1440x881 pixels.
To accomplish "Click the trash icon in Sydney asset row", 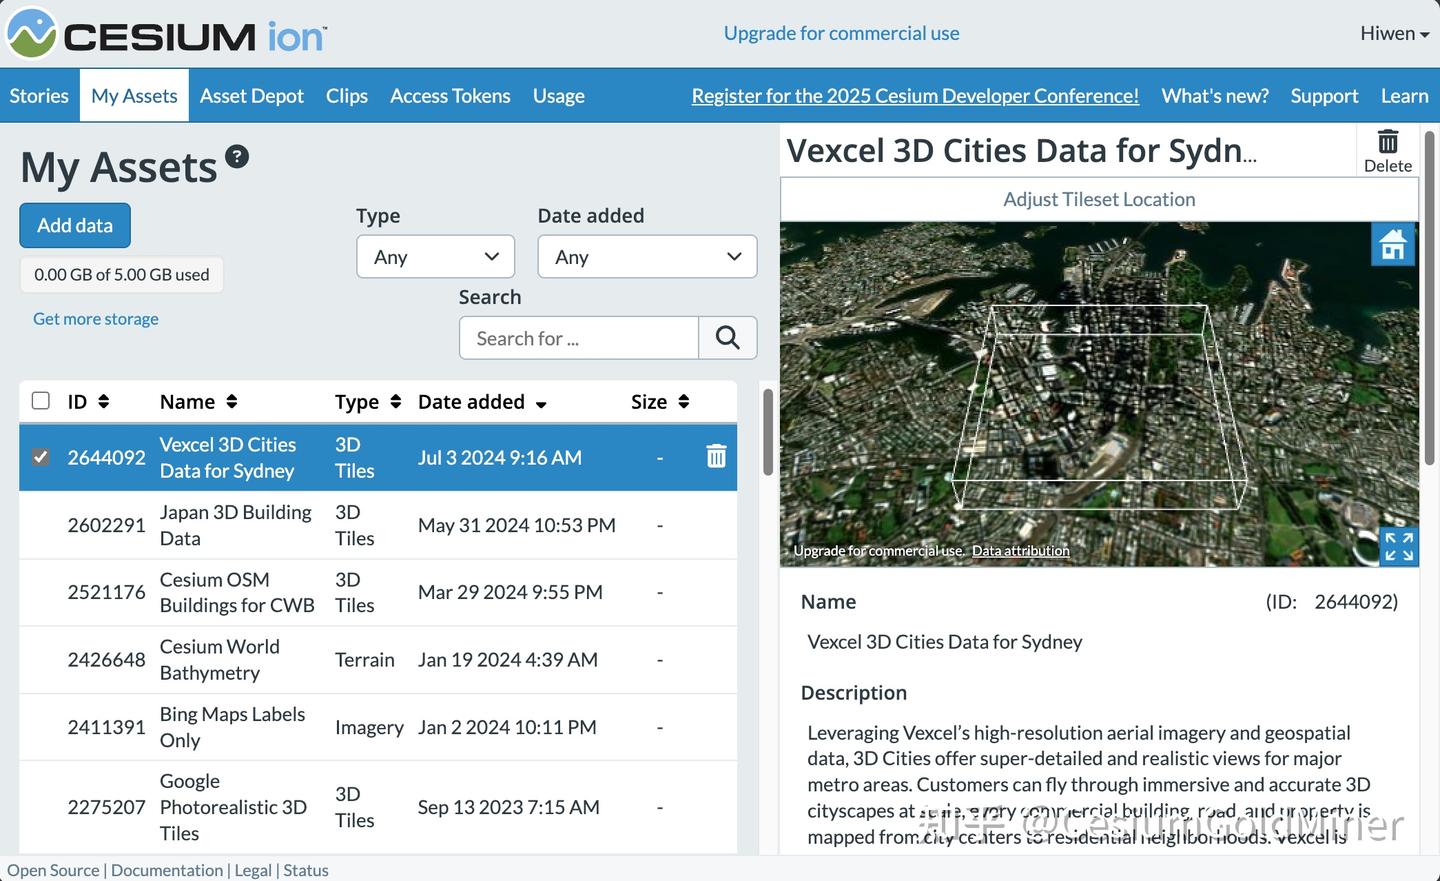I will 716,457.
